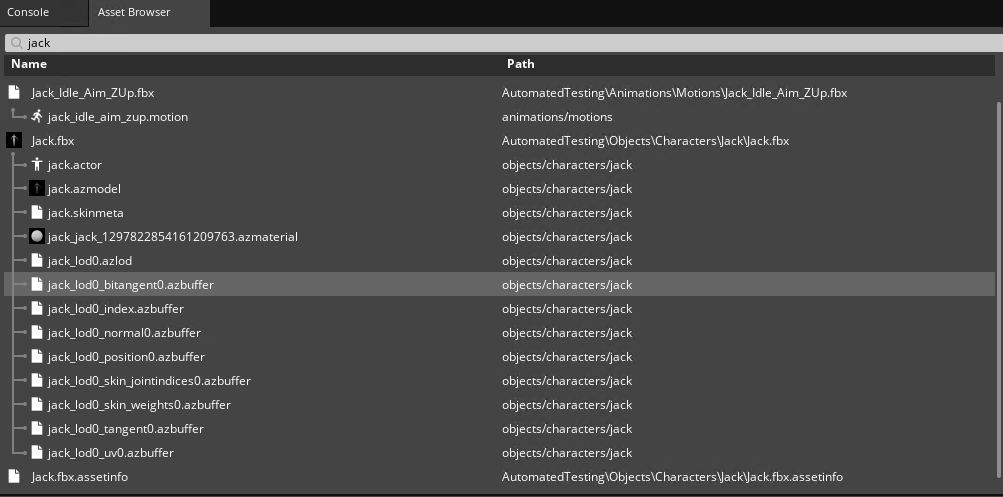Select jack_lod0_skin_jointindices0.azbuffer entry
Screen dimensions: 1003x497
point(149,381)
